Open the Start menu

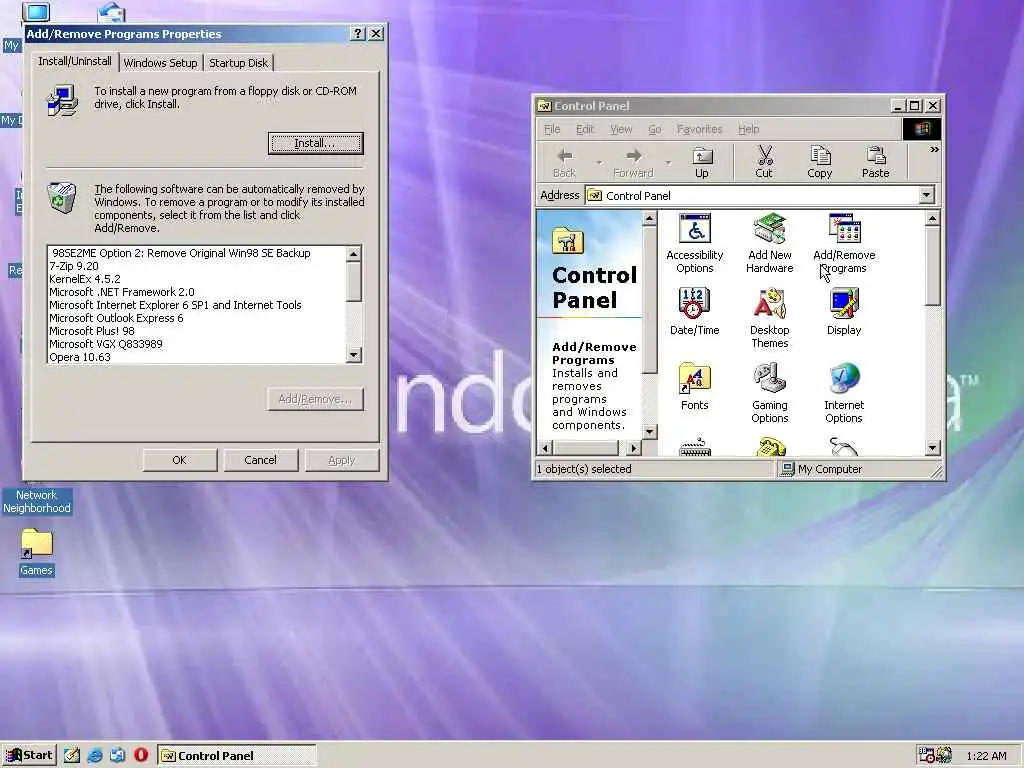pos(29,756)
